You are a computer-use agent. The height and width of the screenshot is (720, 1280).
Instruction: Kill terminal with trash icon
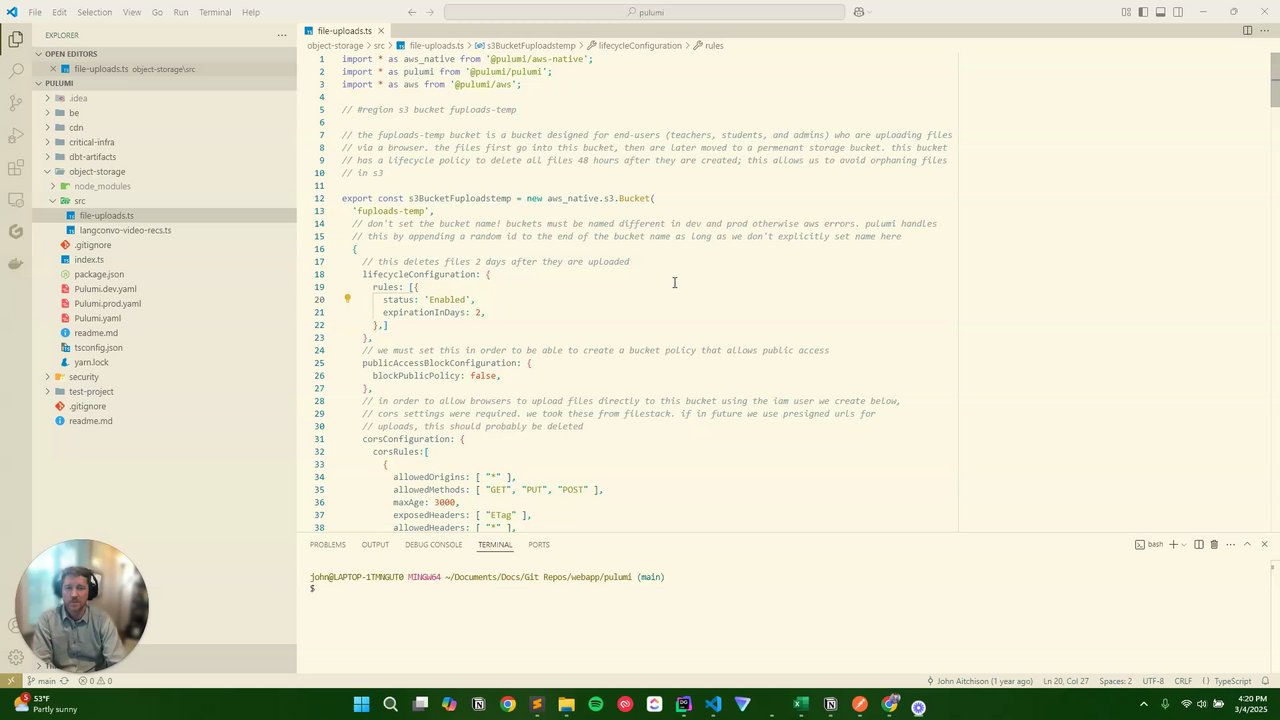(1214, 545)
